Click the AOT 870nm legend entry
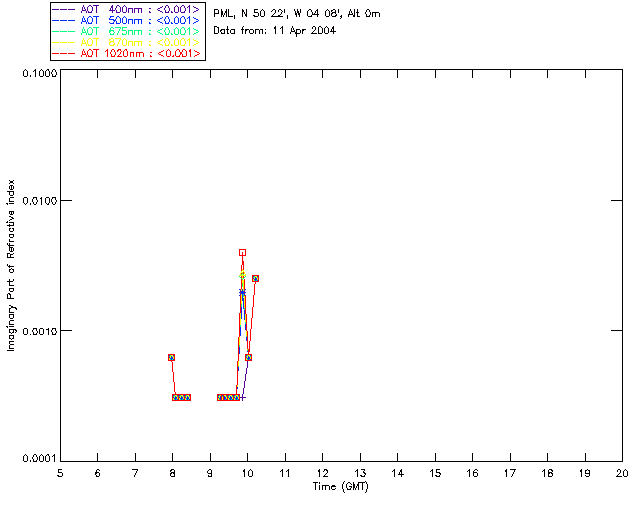Screen dimensions: 640x512 [x=127, y=42]
